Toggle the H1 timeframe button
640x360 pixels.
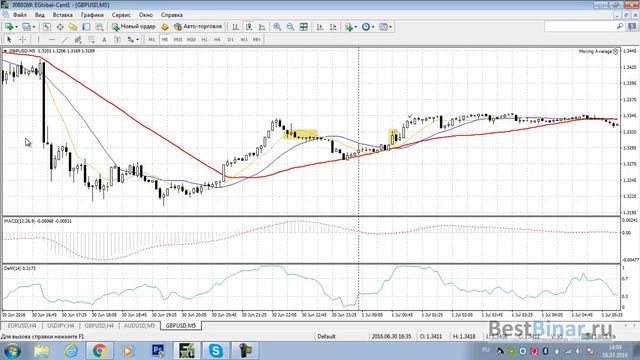(204, 40)
